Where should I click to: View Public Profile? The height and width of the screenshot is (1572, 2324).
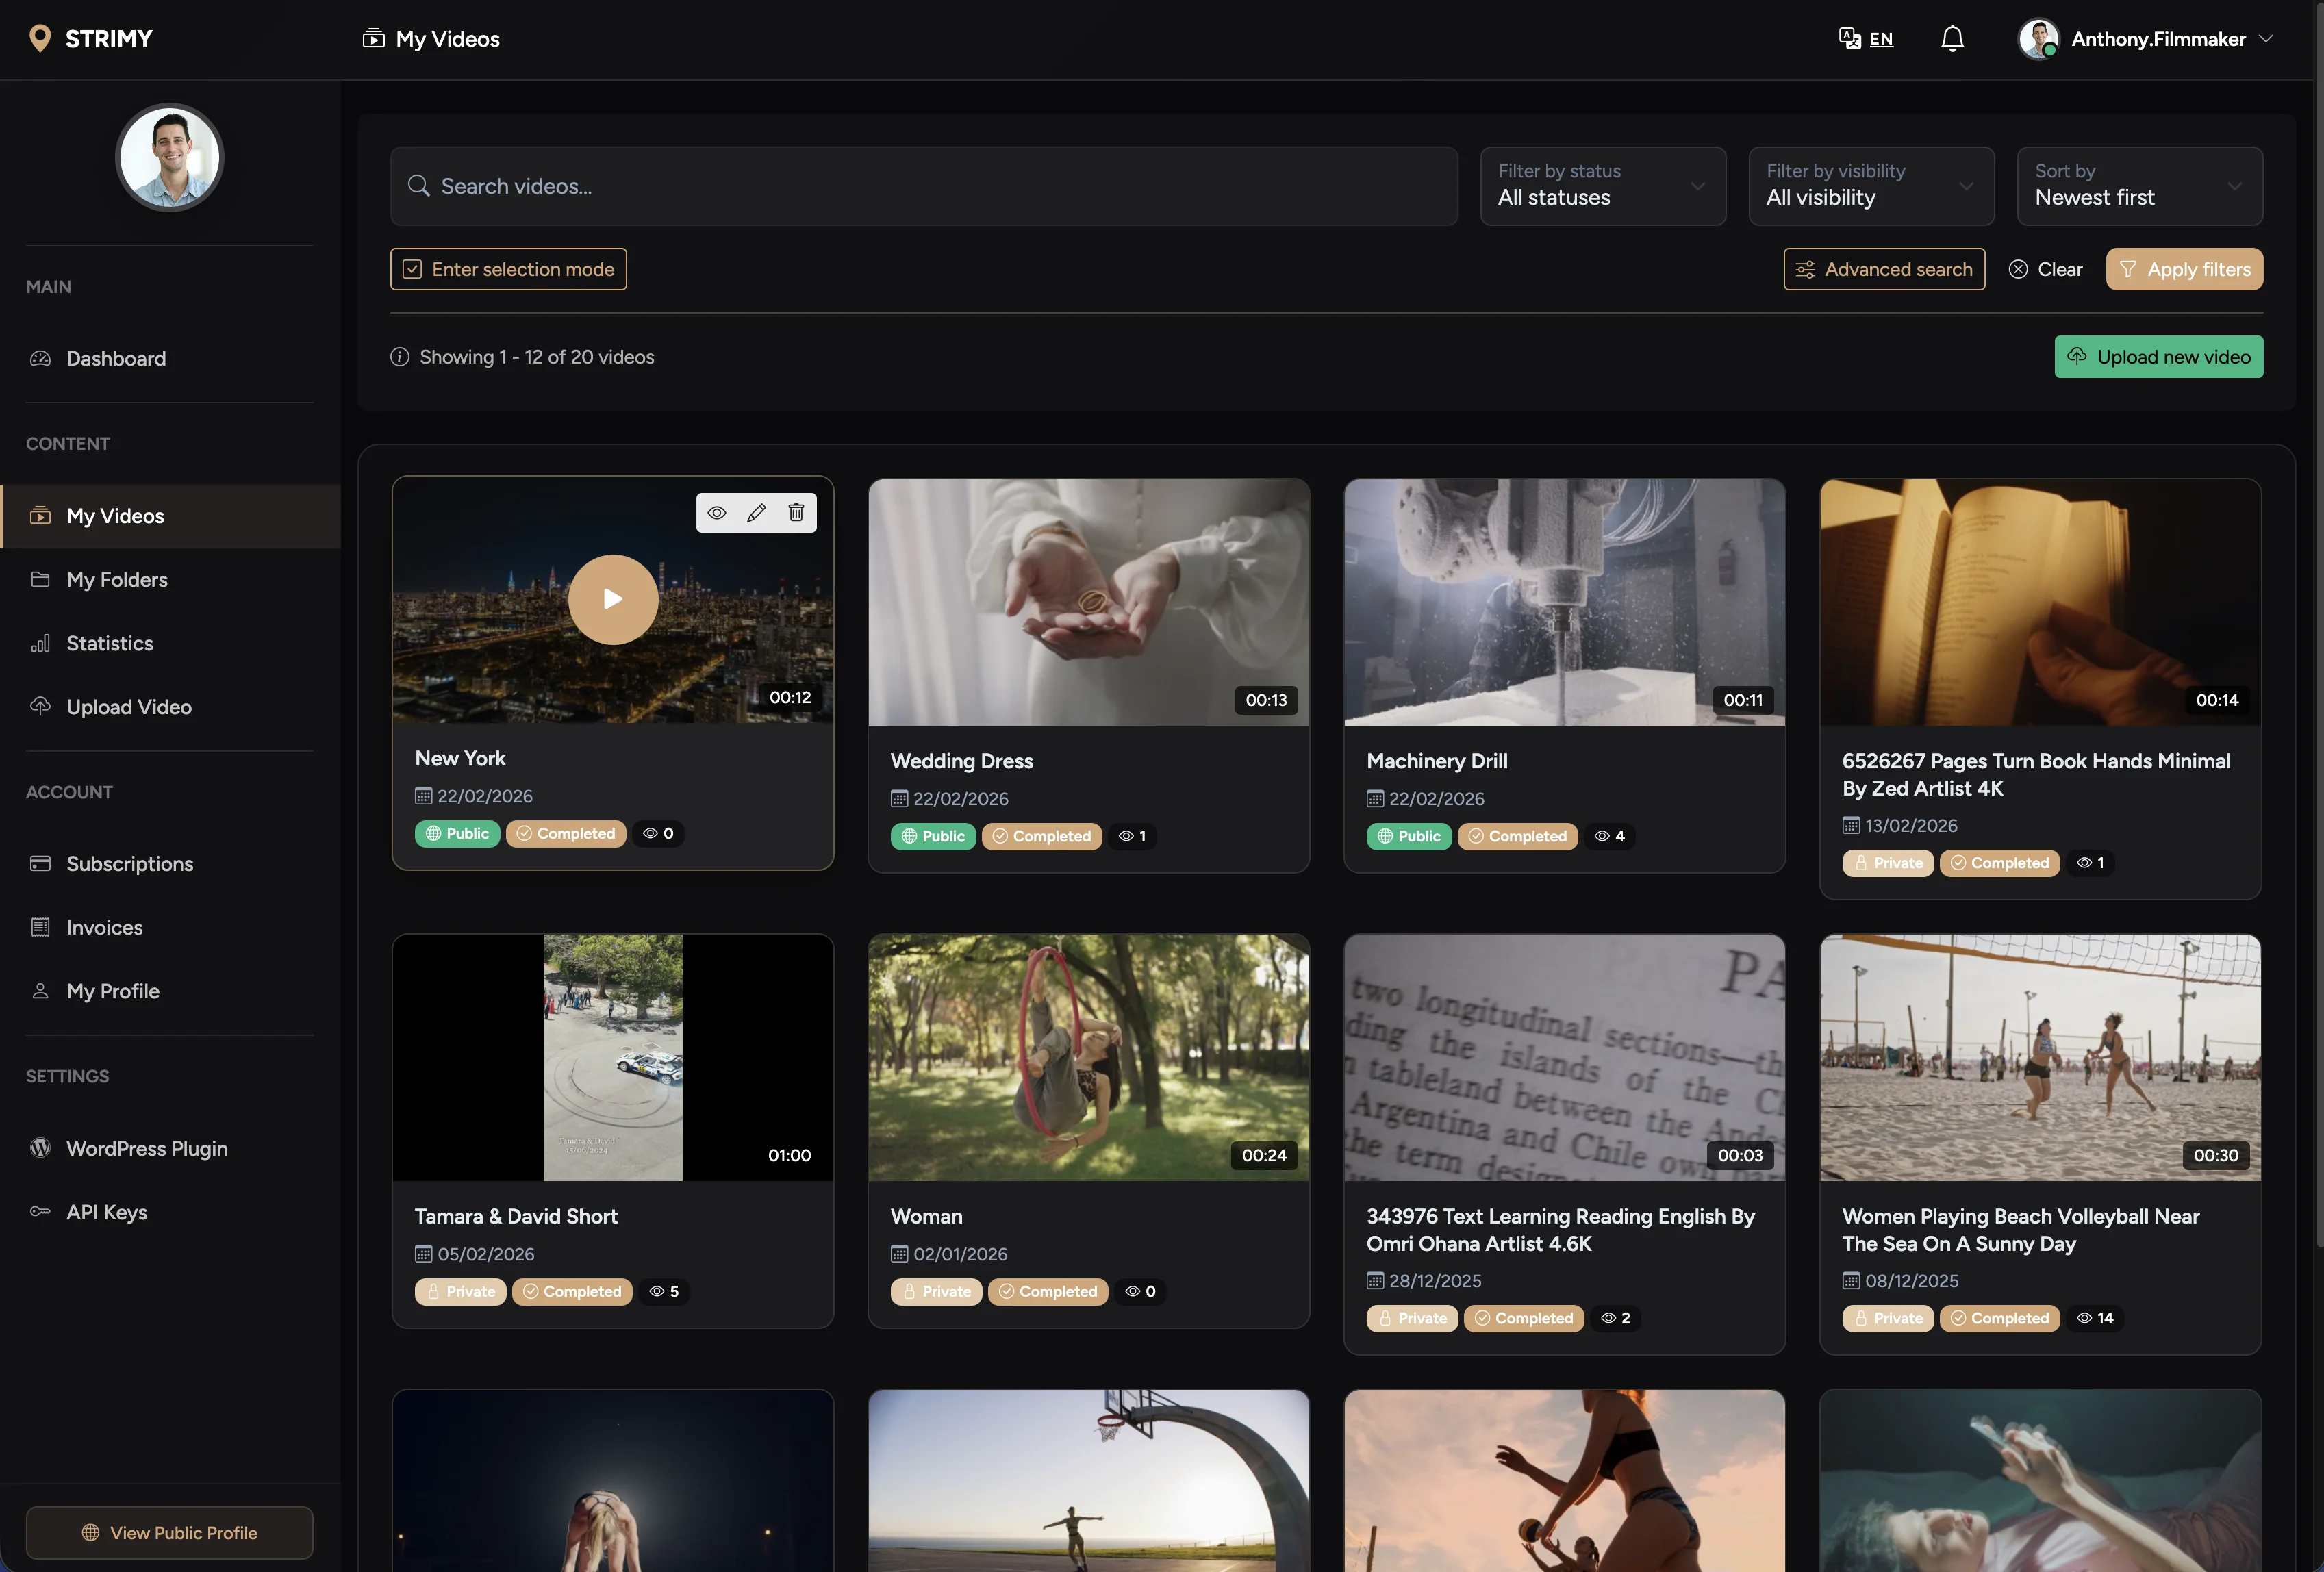pos(169,1533)
